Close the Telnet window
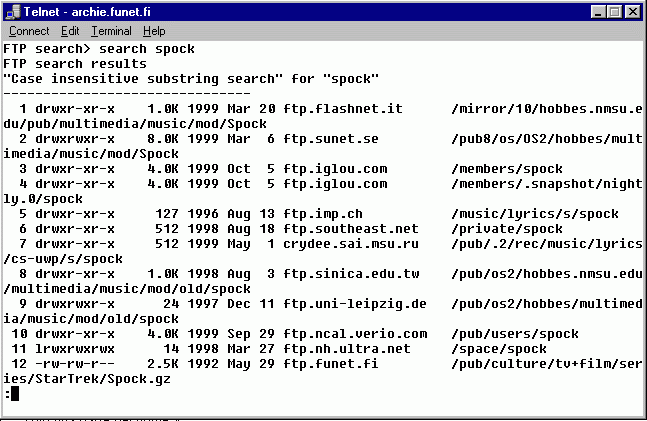The height and width of the screenshot is (421, 647). pyautogui.click(x=633, y=12)
